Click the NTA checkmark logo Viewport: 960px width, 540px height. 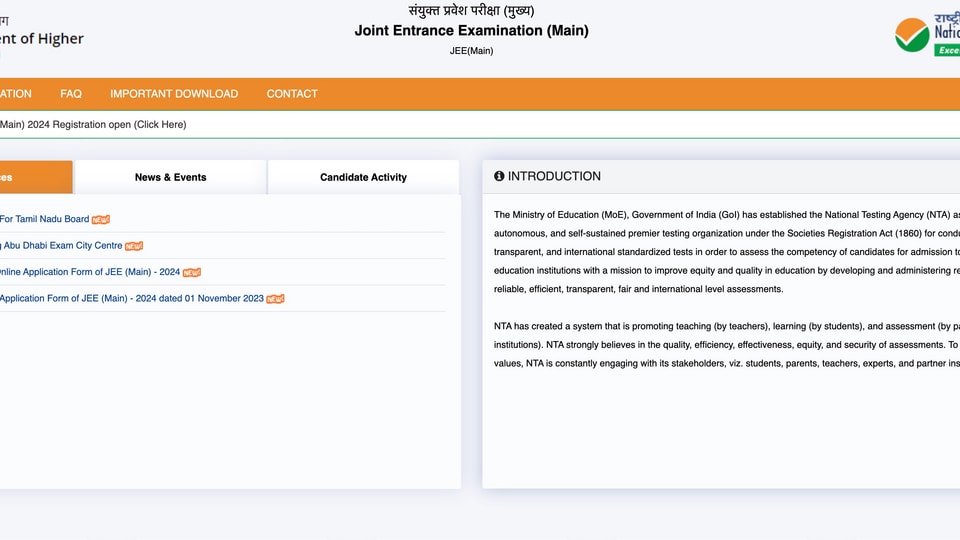click(912, 35)
